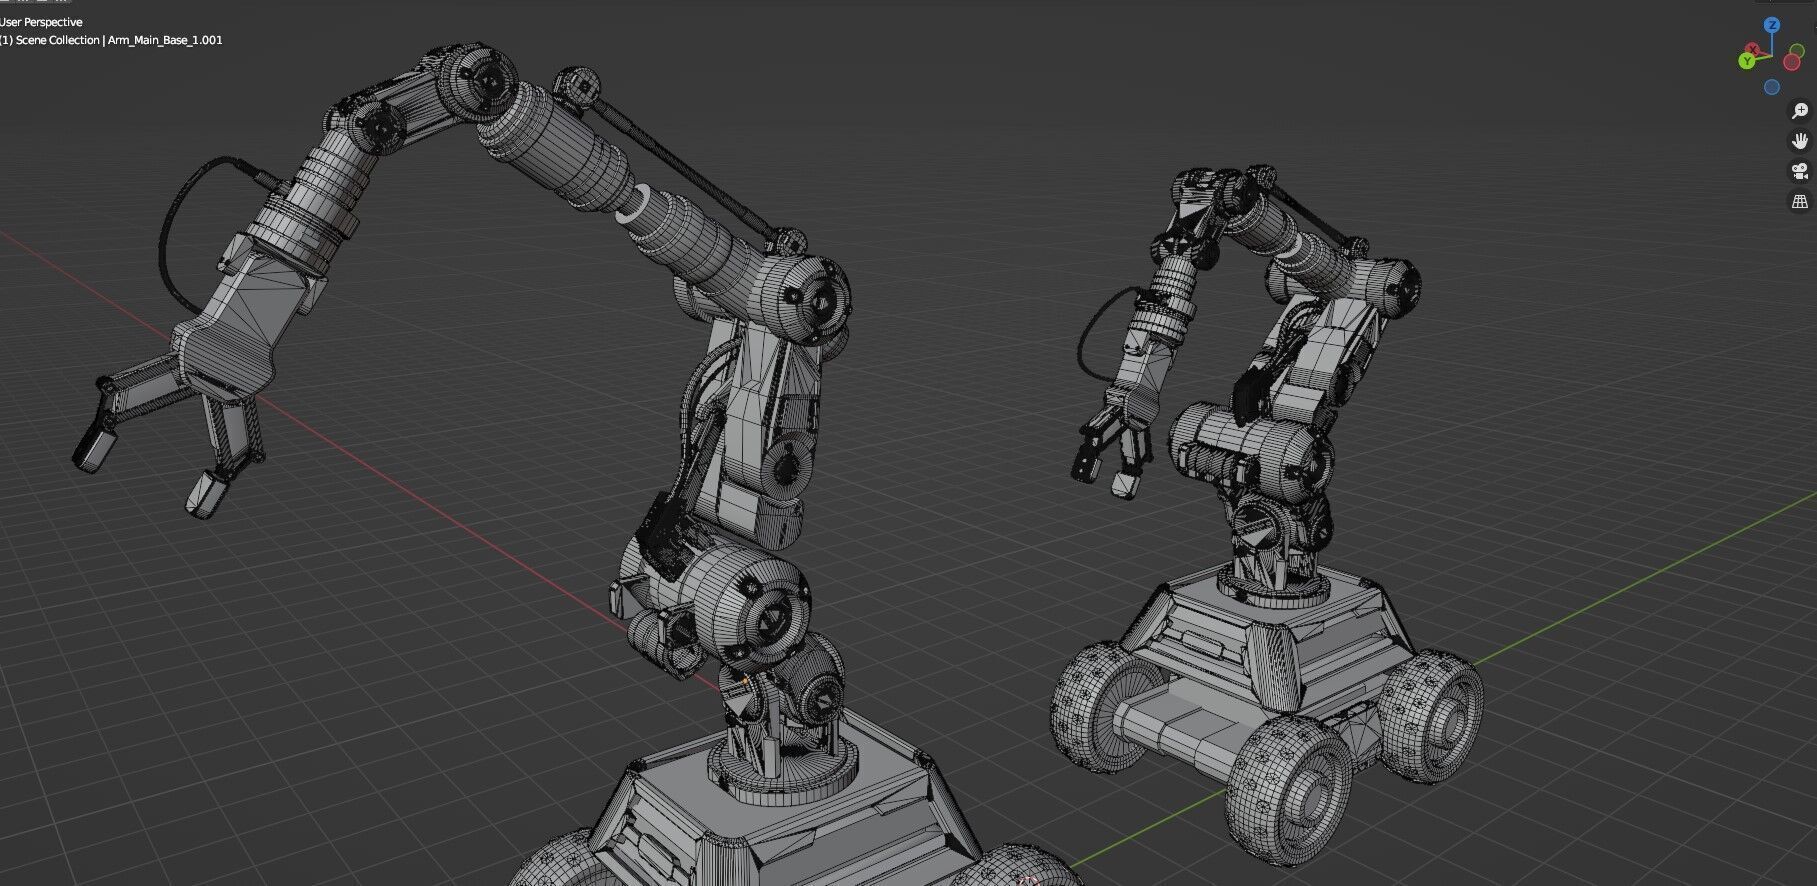Click the 'User Perspective' viewport label
This screenshot has width=1817, height=886.
click(x=40, y=22)
